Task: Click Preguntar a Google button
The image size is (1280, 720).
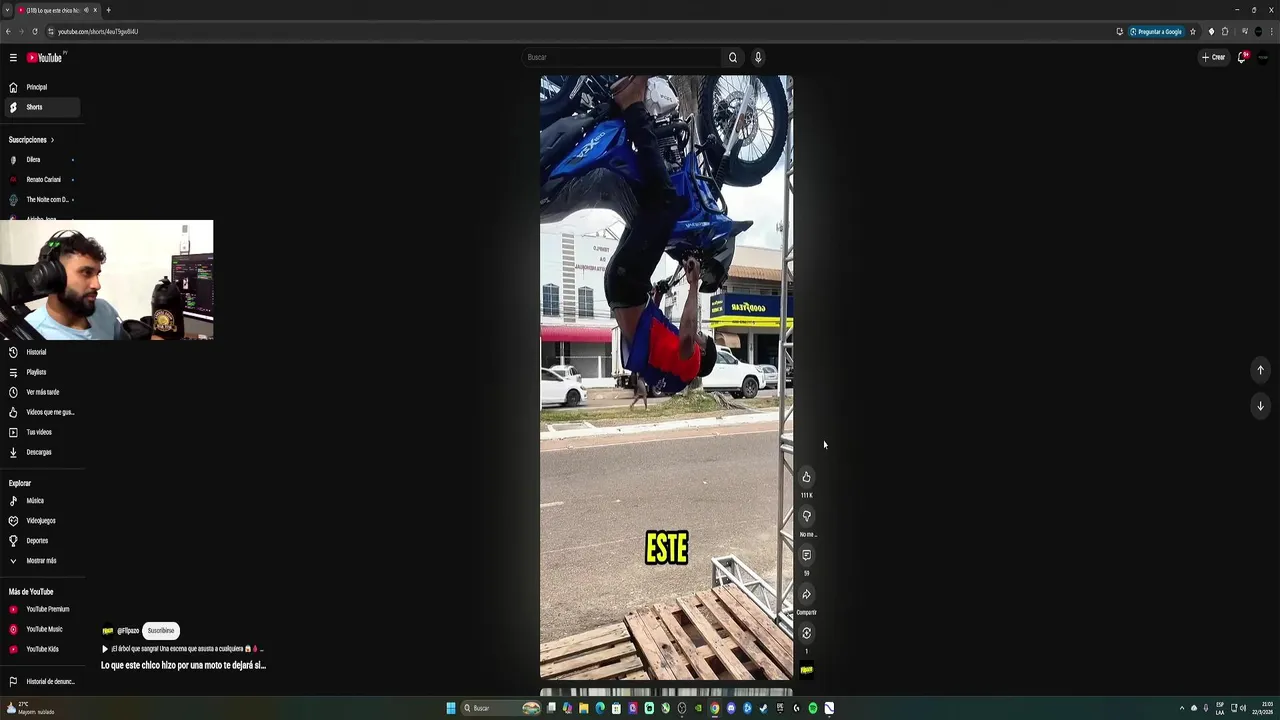Action: [1156, 31]
